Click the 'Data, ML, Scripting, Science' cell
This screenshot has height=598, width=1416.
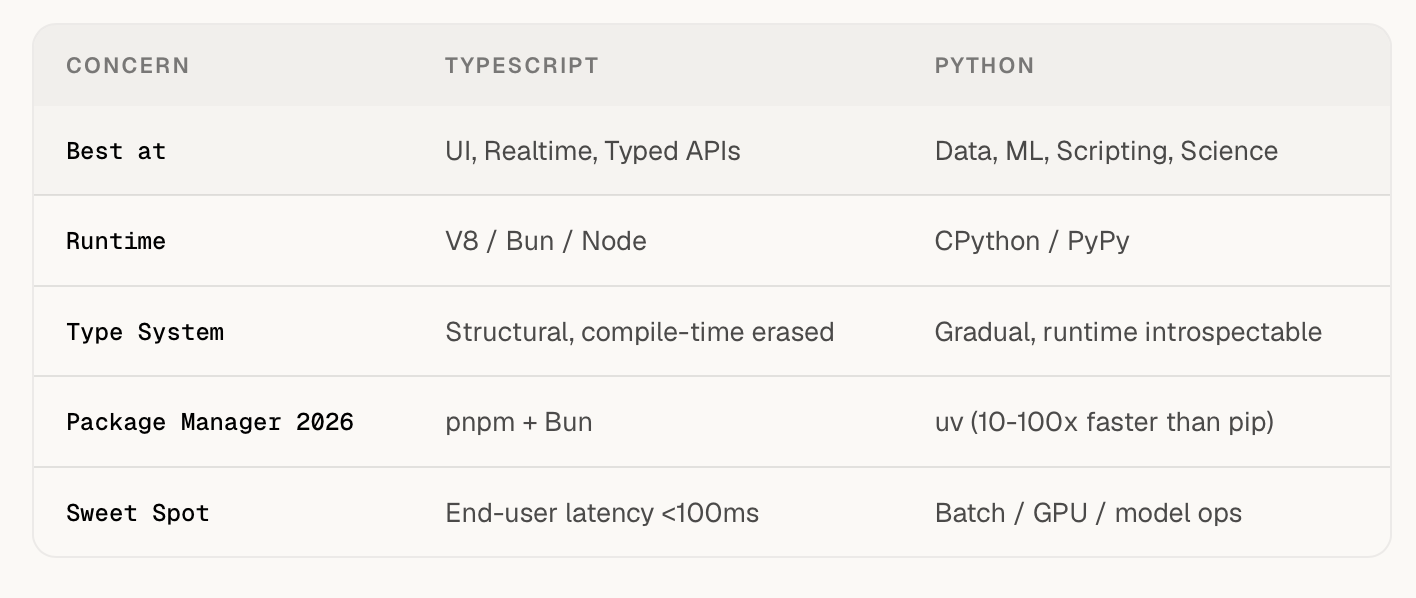pos(1106,151)
